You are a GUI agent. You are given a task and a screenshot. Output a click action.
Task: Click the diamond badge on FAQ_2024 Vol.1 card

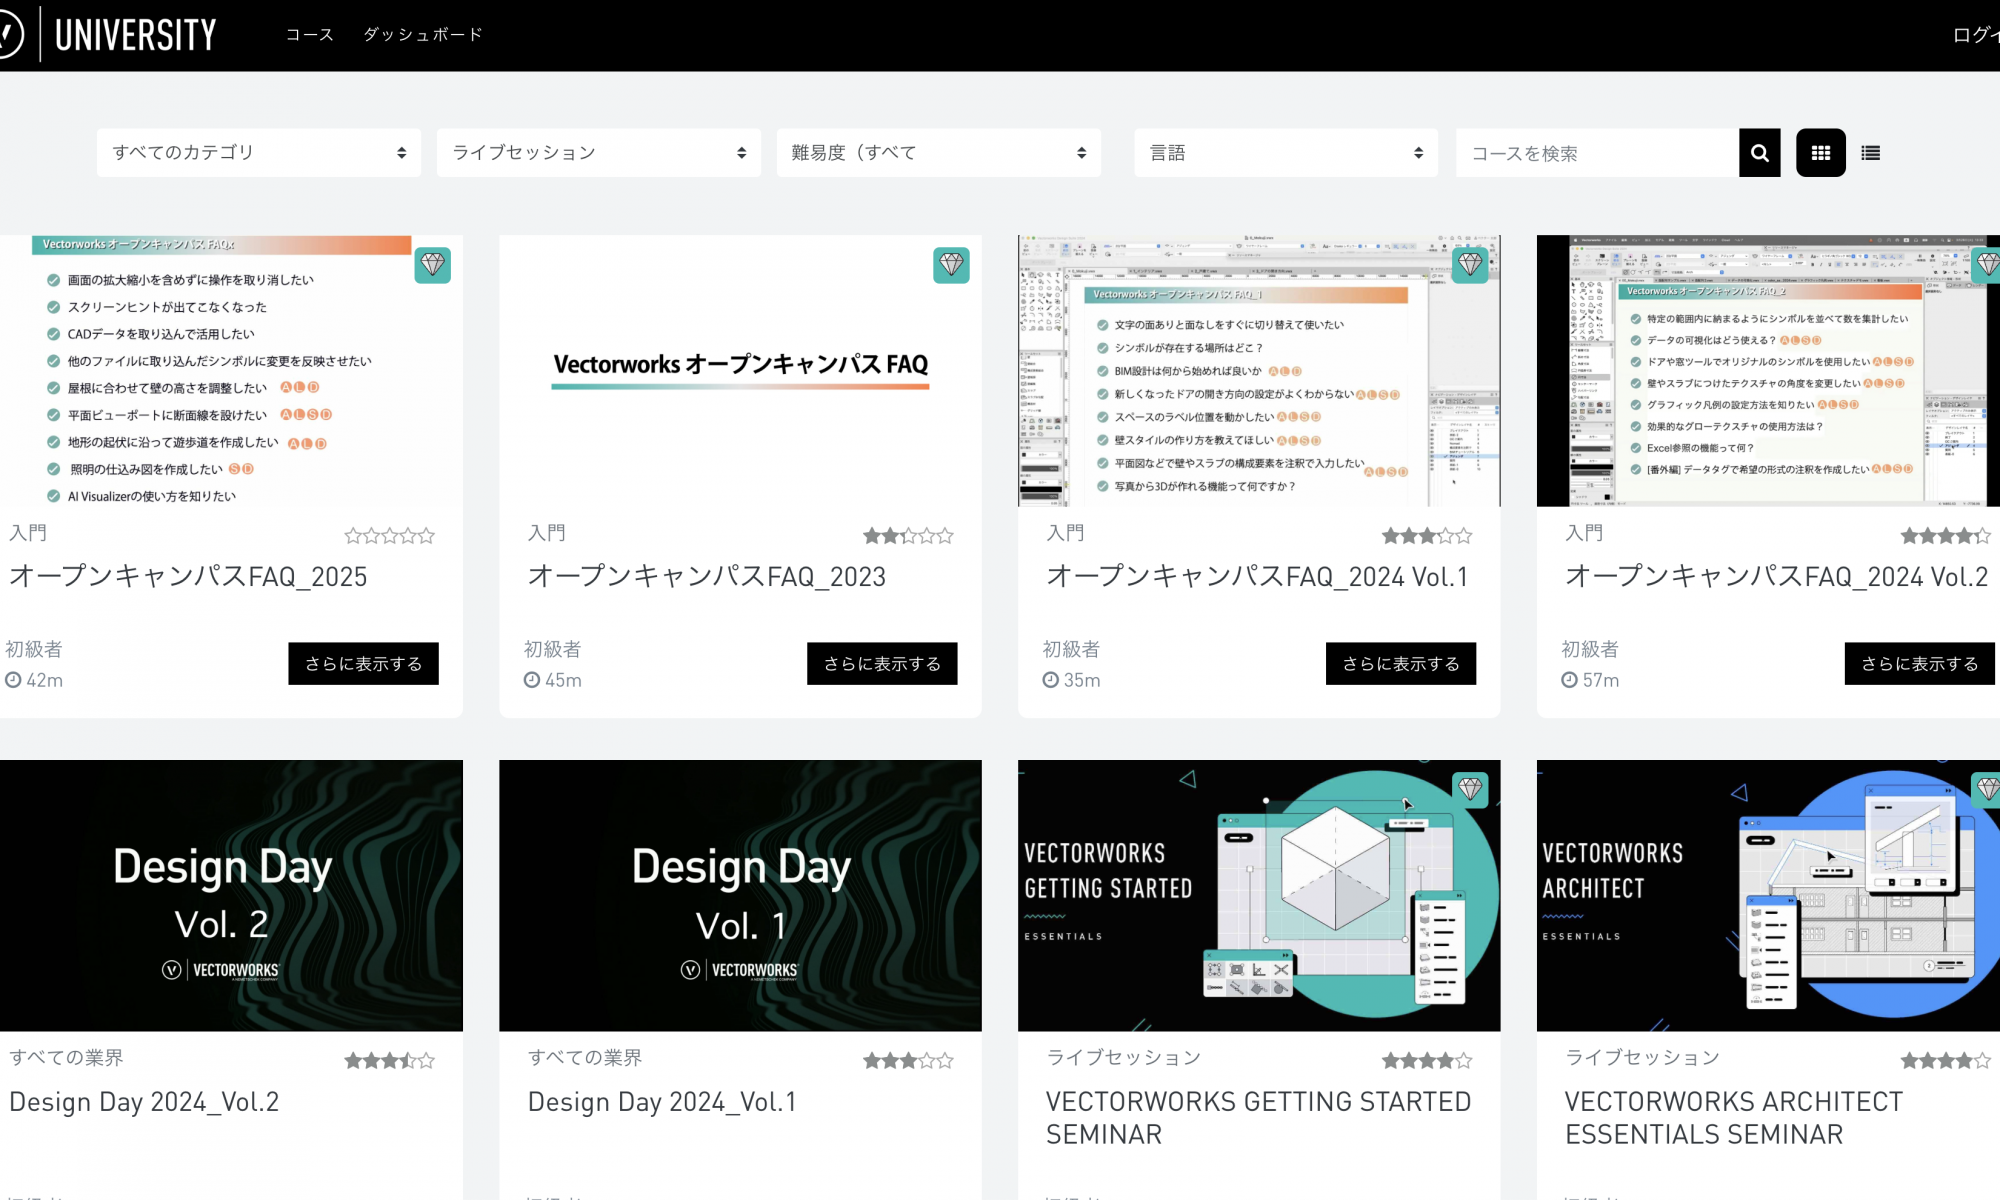[x=1470, y=265]
